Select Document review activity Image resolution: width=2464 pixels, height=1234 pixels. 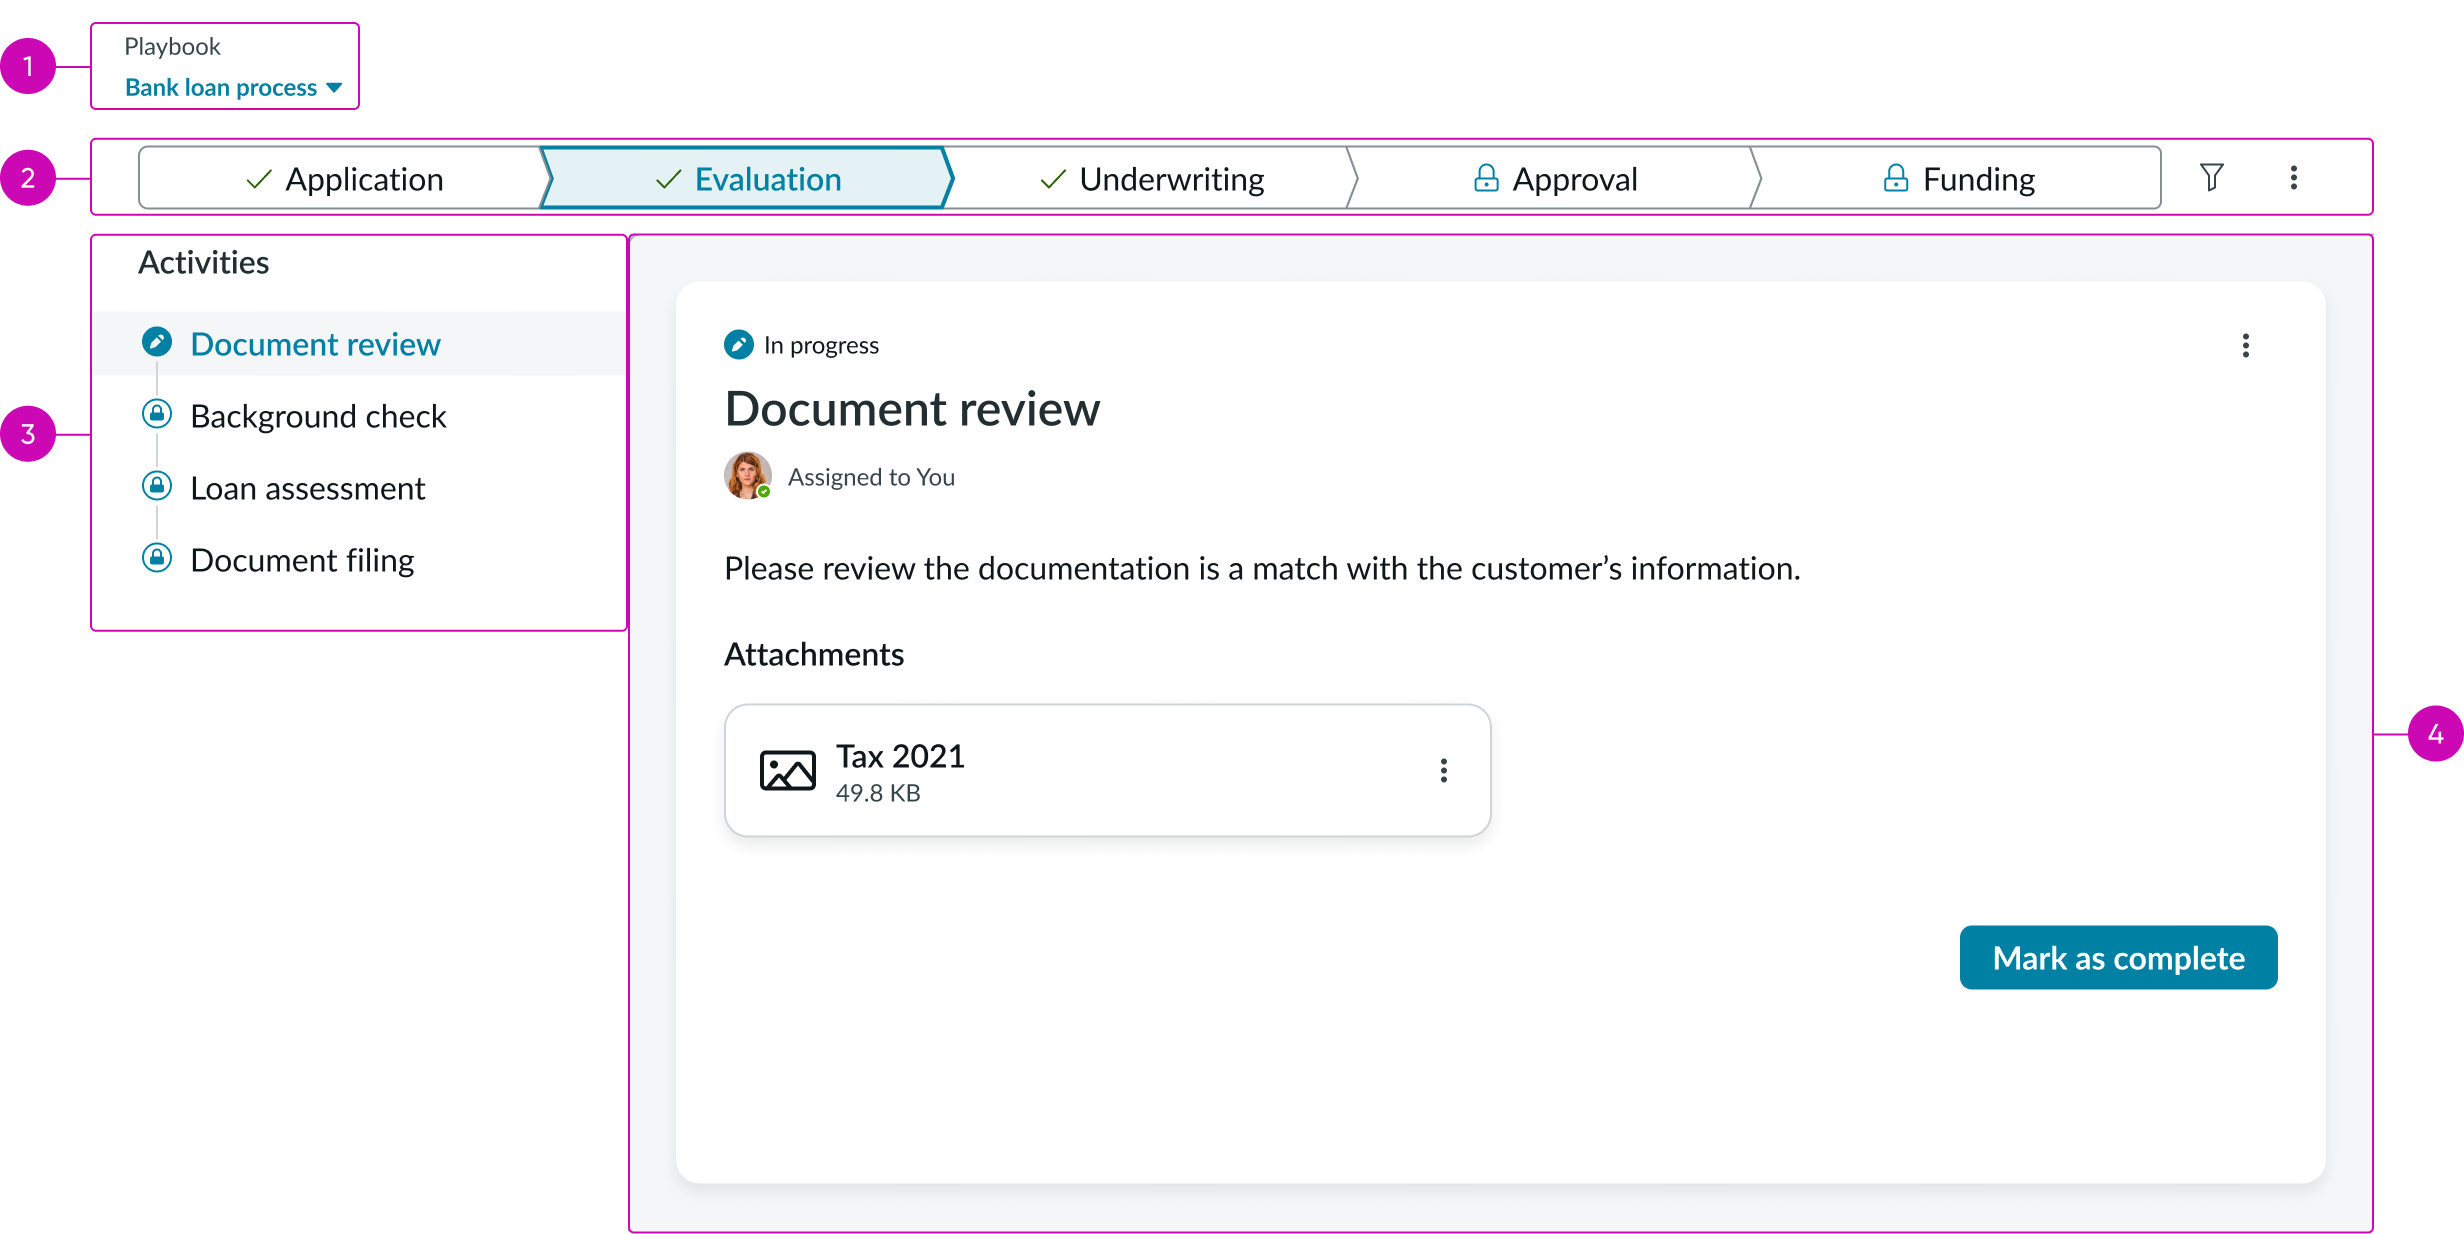tap(315, 344)
